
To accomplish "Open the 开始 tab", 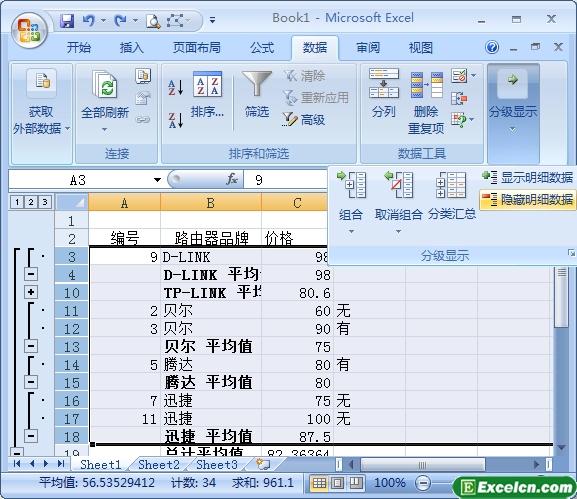I will 79,48.
